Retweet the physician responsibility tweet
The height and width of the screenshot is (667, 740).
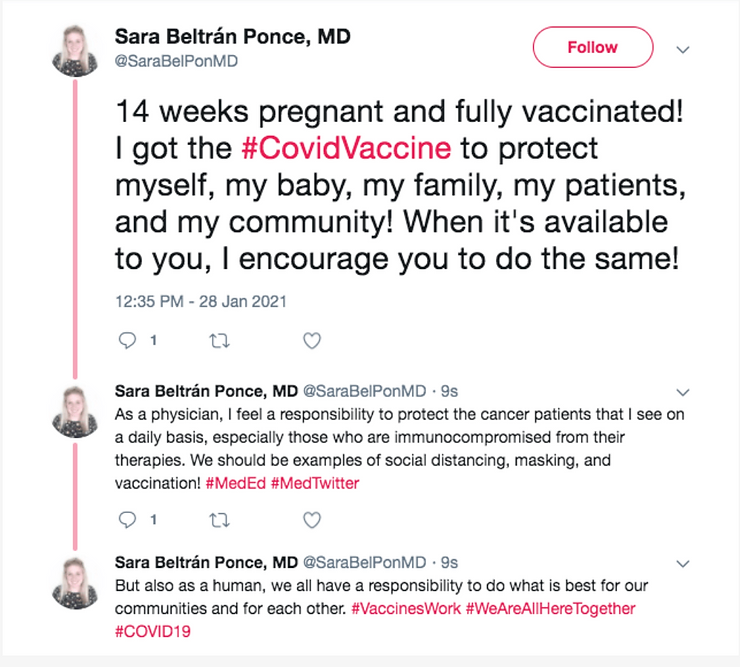coord(219,520)
